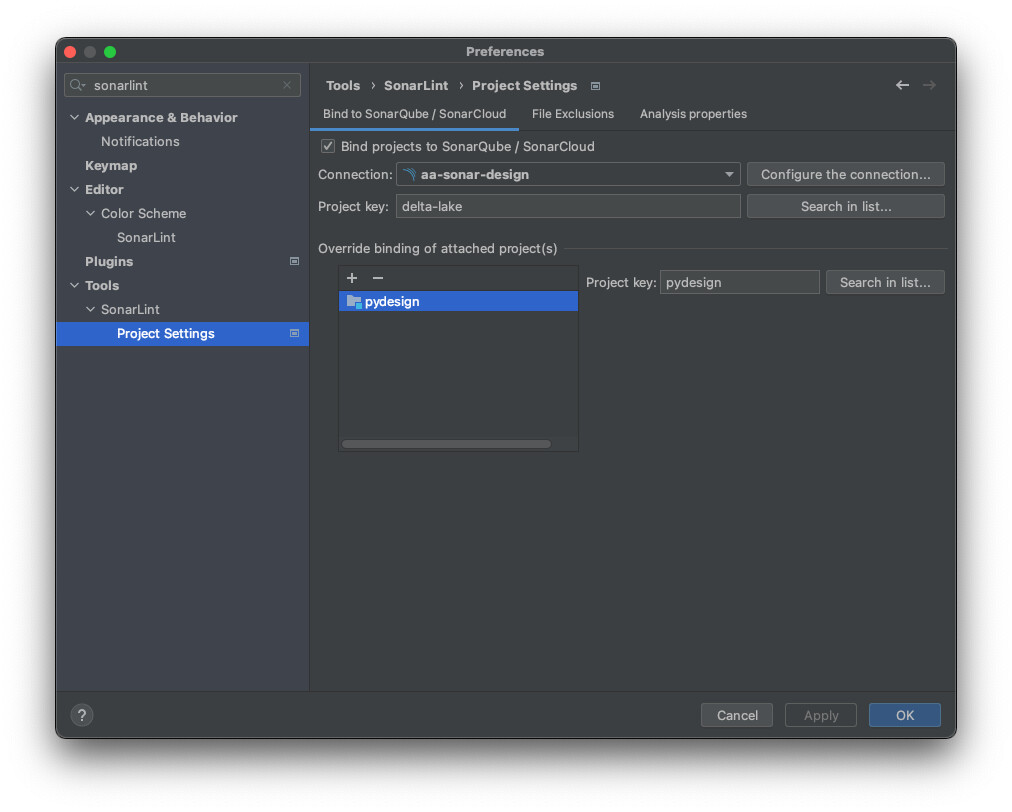Select Keymap in the settings tree
1012x812 pixels.
coord(111,166)
